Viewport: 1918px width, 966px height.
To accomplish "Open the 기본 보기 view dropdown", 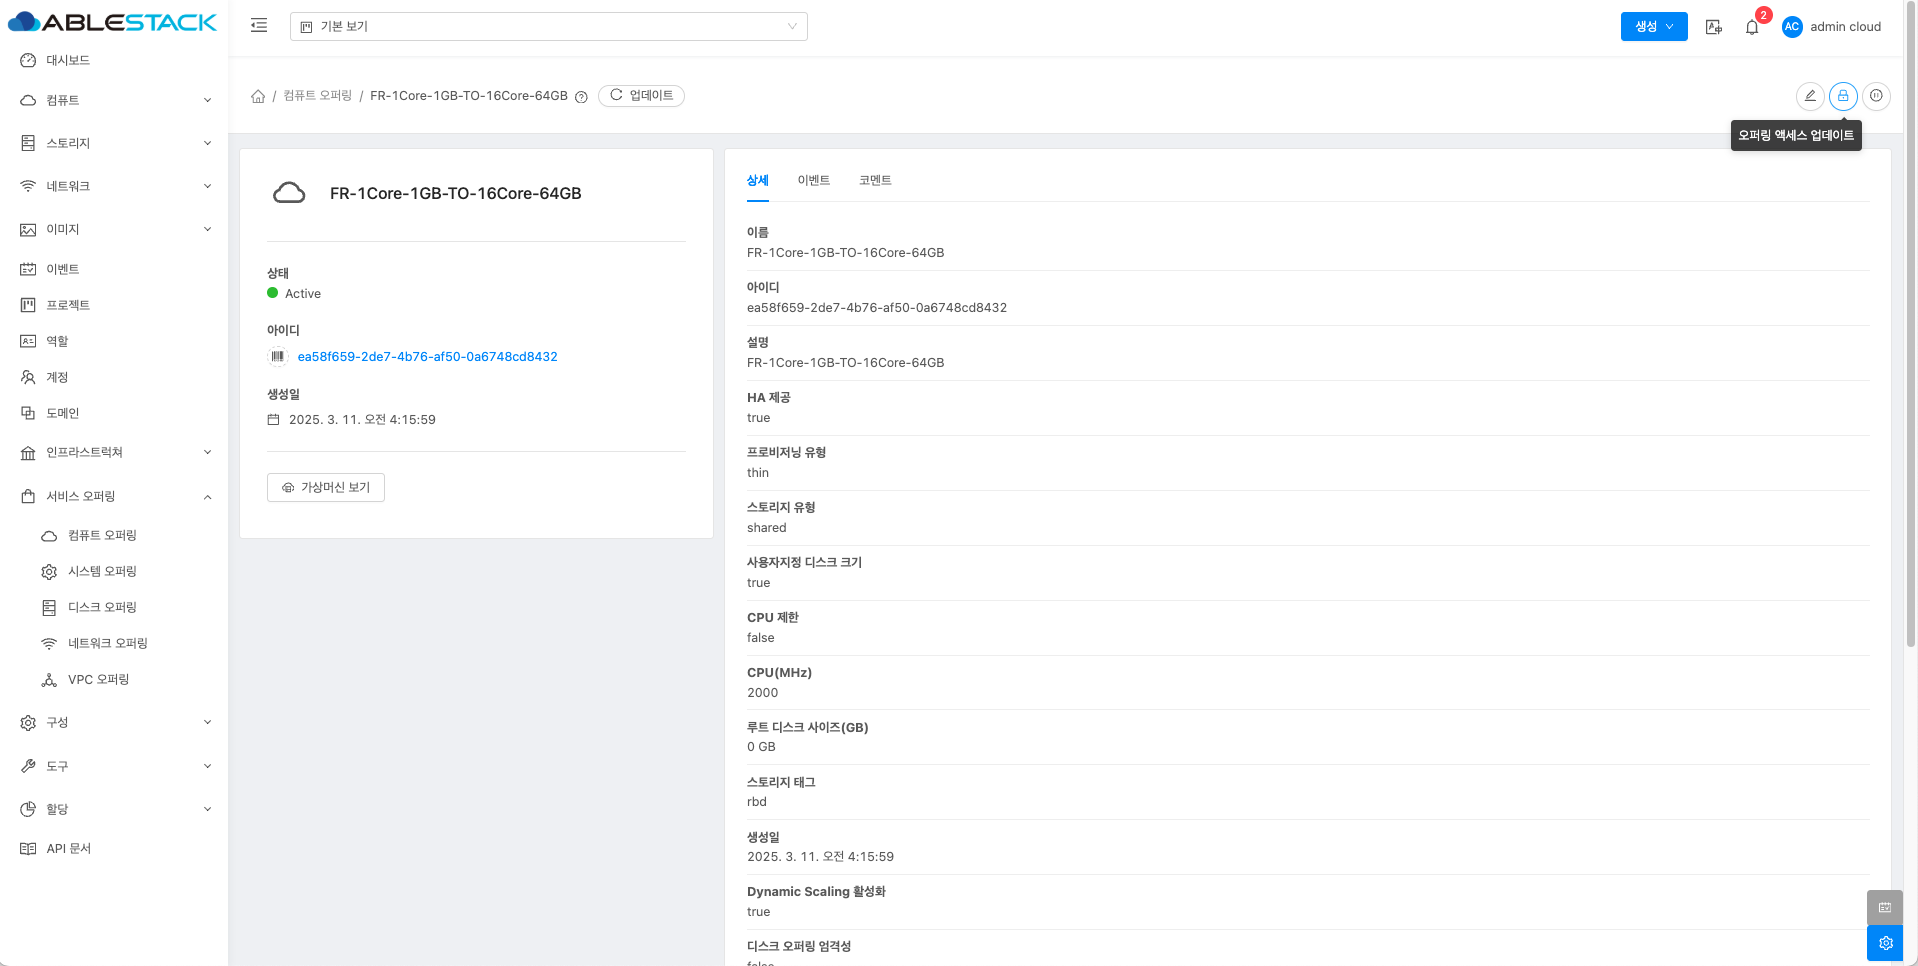I will [x=548, y=27].
